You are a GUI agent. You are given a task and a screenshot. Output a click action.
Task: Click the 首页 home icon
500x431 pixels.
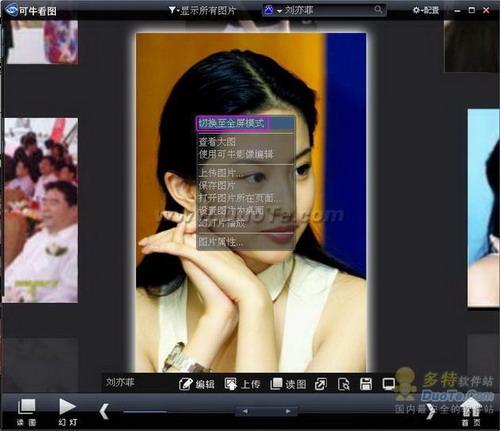pyautogui.click(x=471, y=412)
